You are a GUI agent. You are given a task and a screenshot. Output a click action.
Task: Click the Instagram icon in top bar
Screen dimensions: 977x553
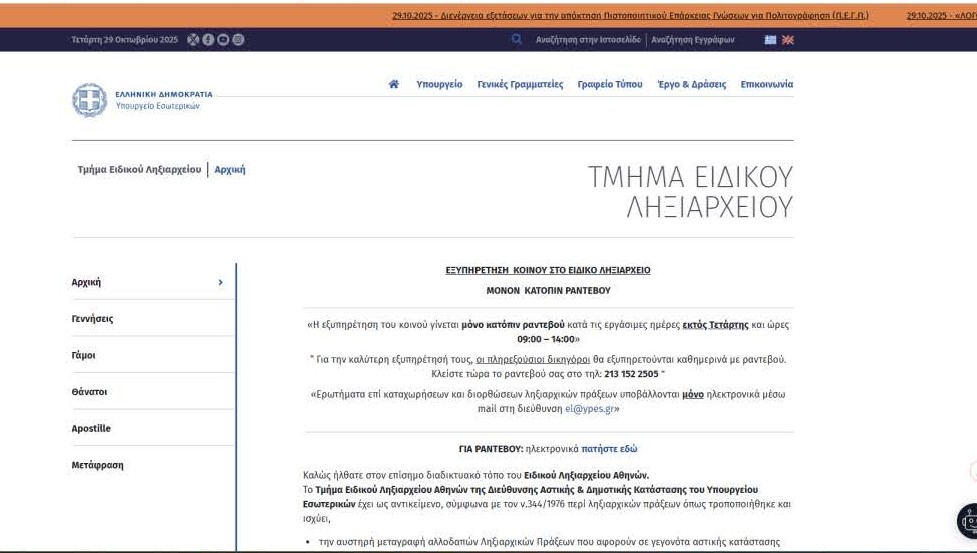point(238,40)
